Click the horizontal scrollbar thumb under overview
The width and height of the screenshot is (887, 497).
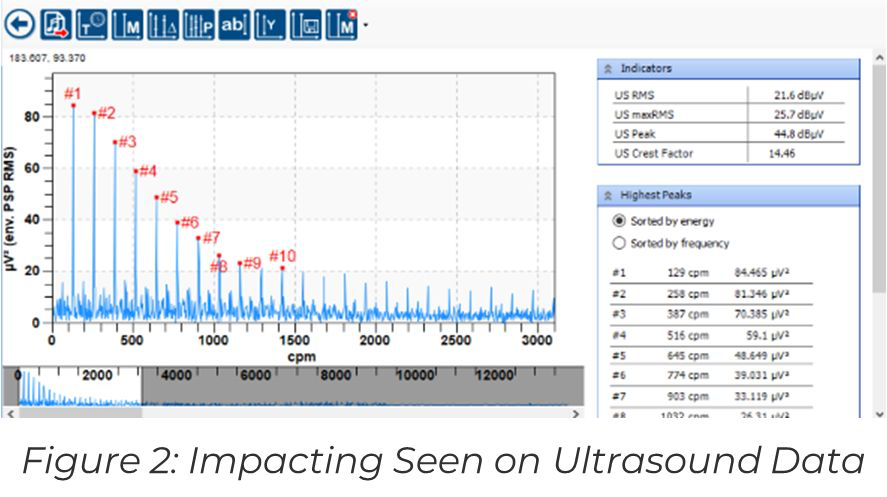pos(80,414)
